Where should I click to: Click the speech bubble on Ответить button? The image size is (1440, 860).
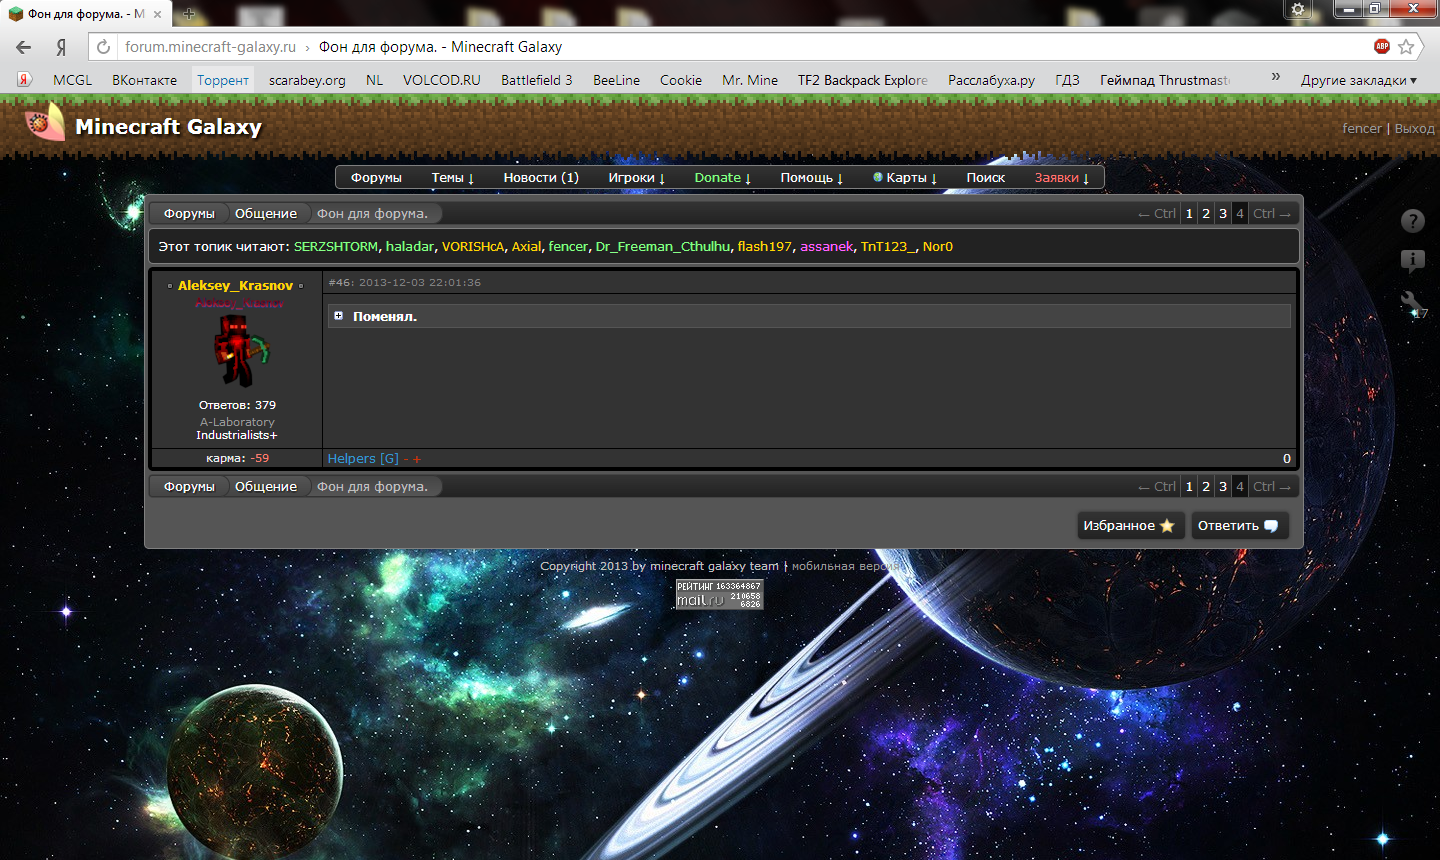(x=1271, y=526)
